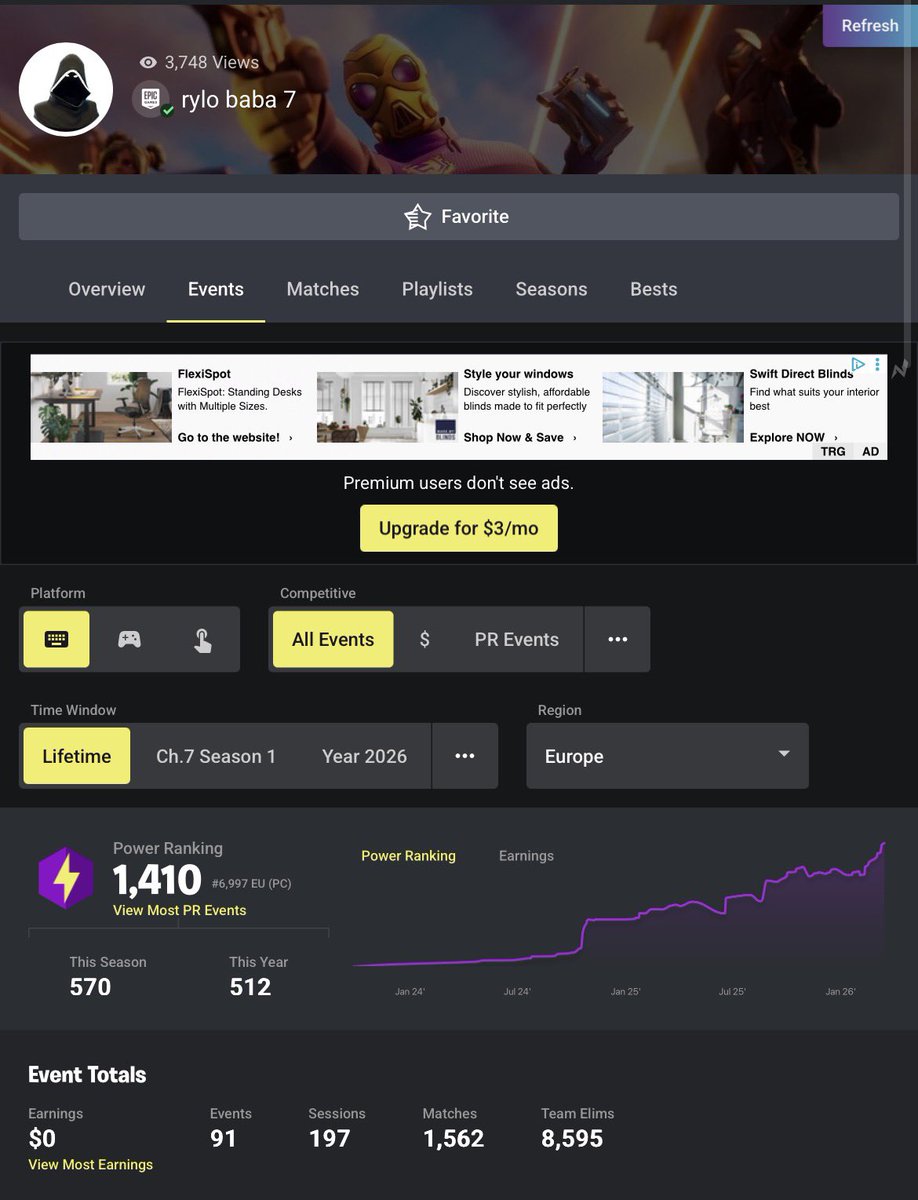Screen dimensions: 918x1200
Task: Open the Bests tab
Action: click(x=654, y=289)
